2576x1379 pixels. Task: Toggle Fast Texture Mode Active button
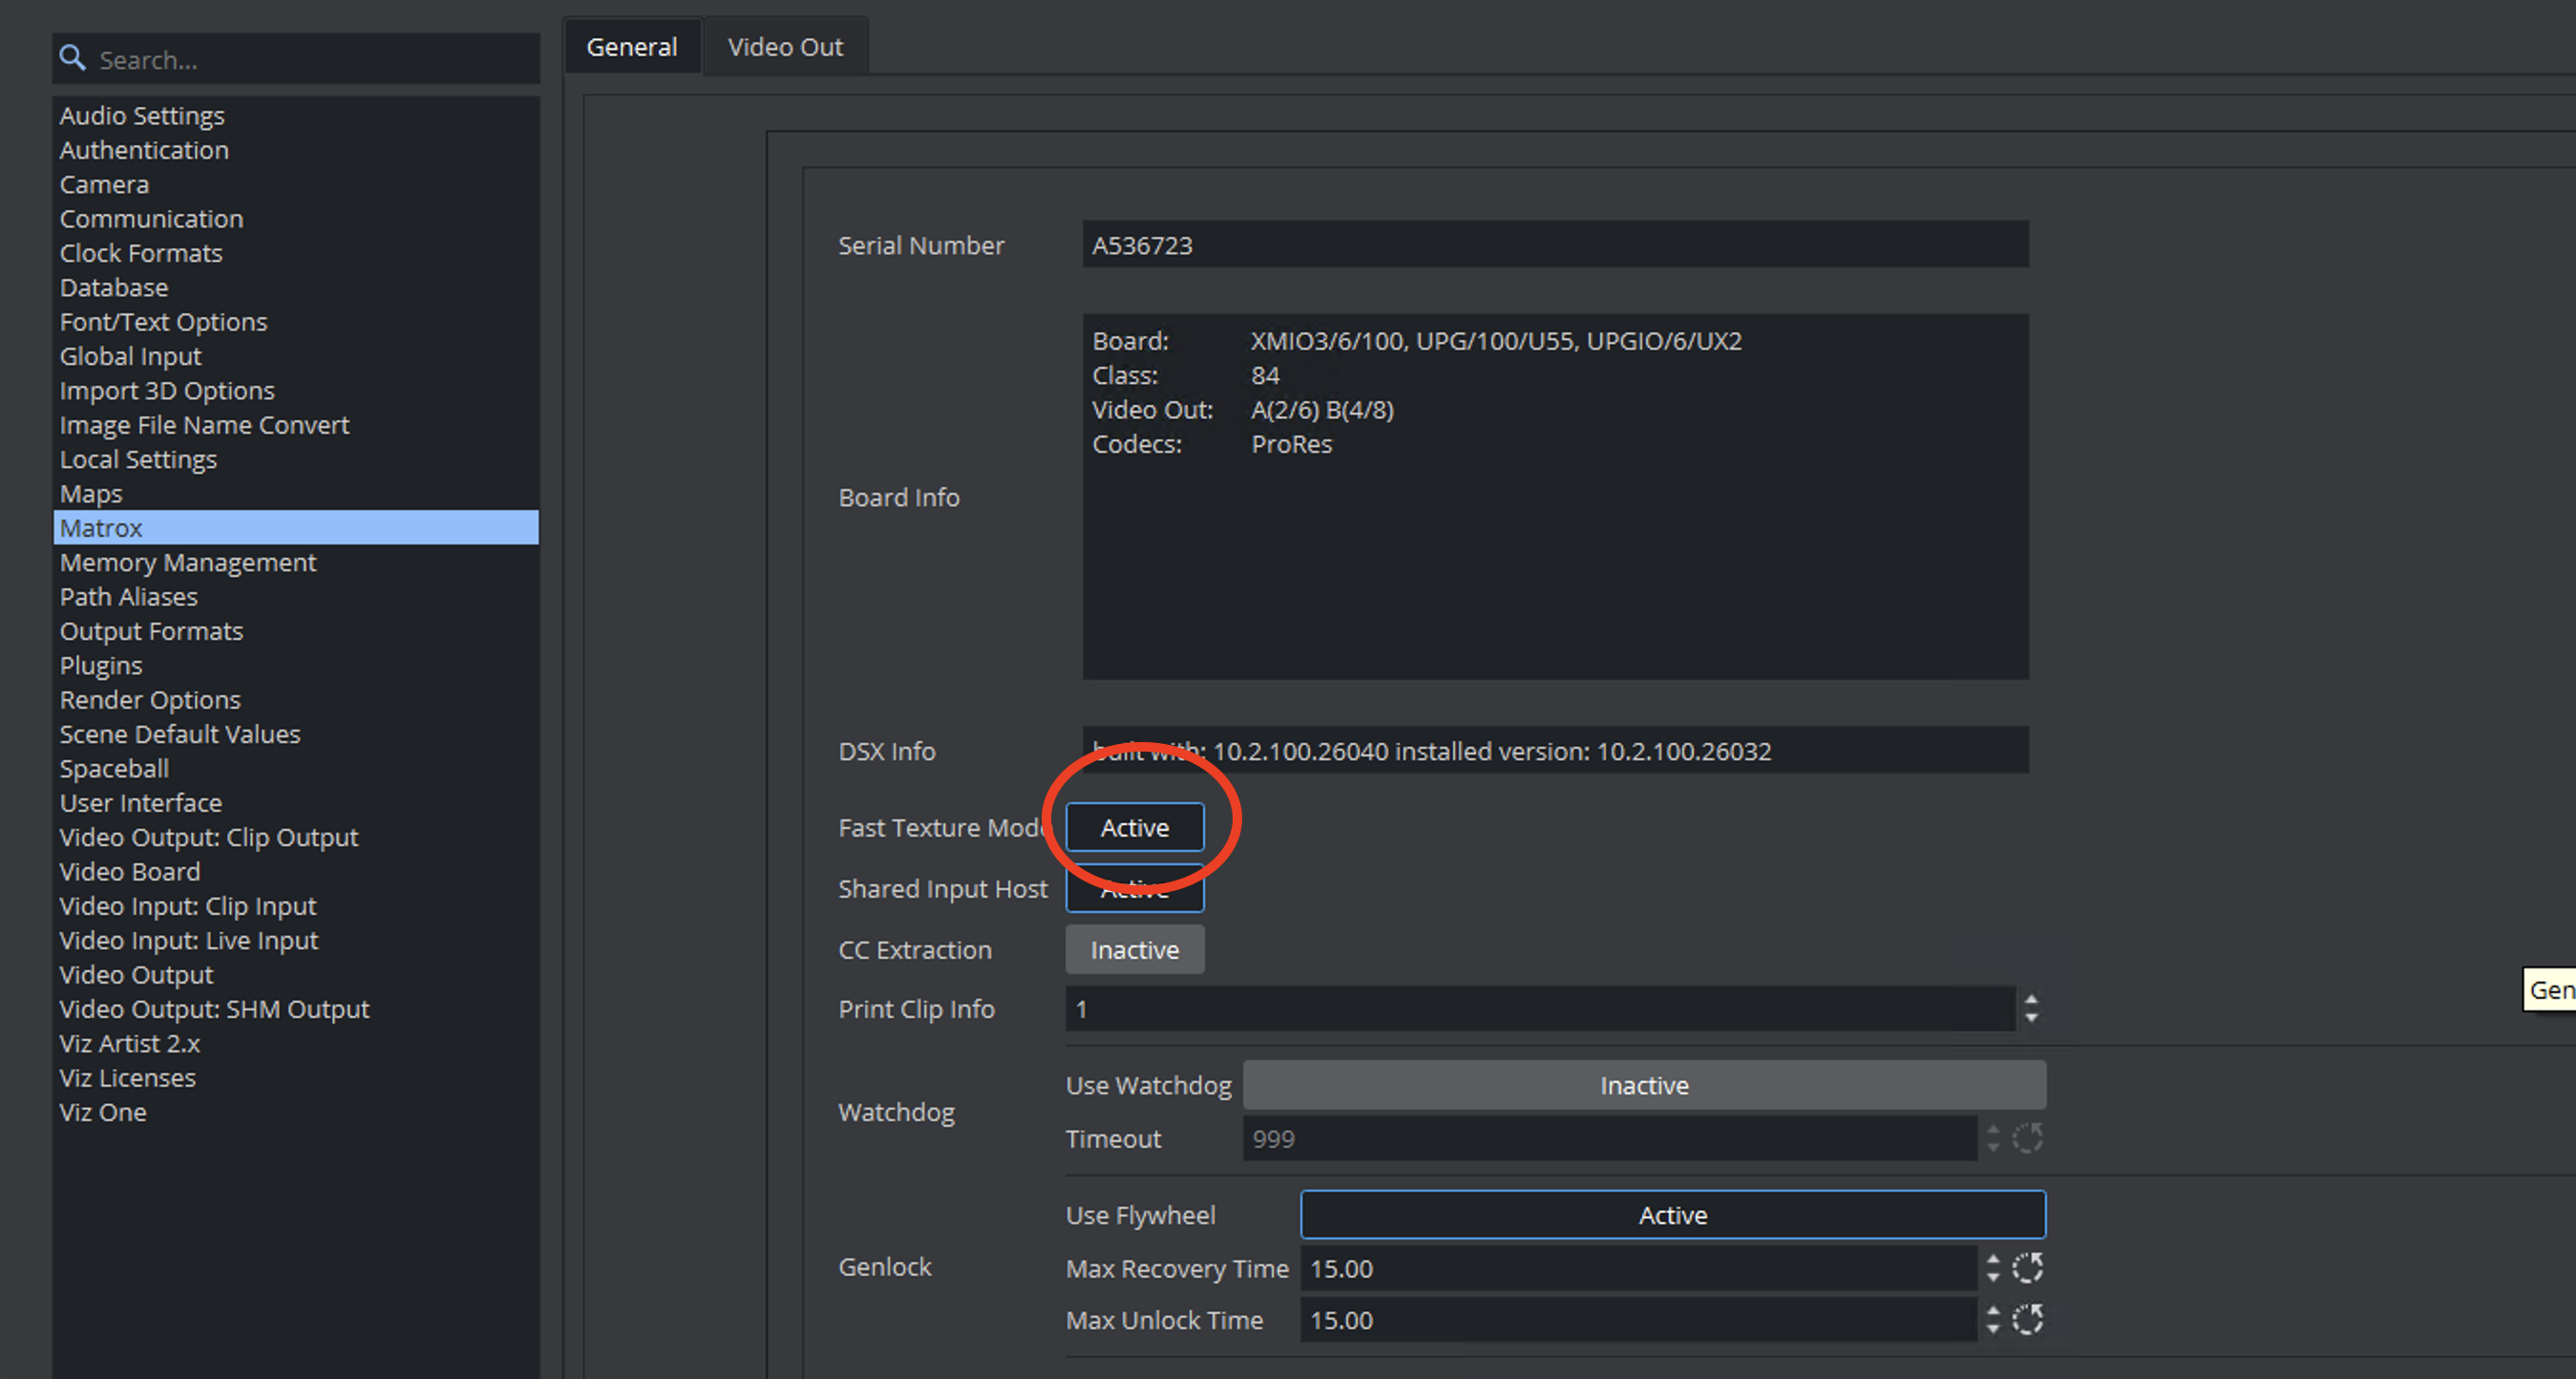point(1134,827)
